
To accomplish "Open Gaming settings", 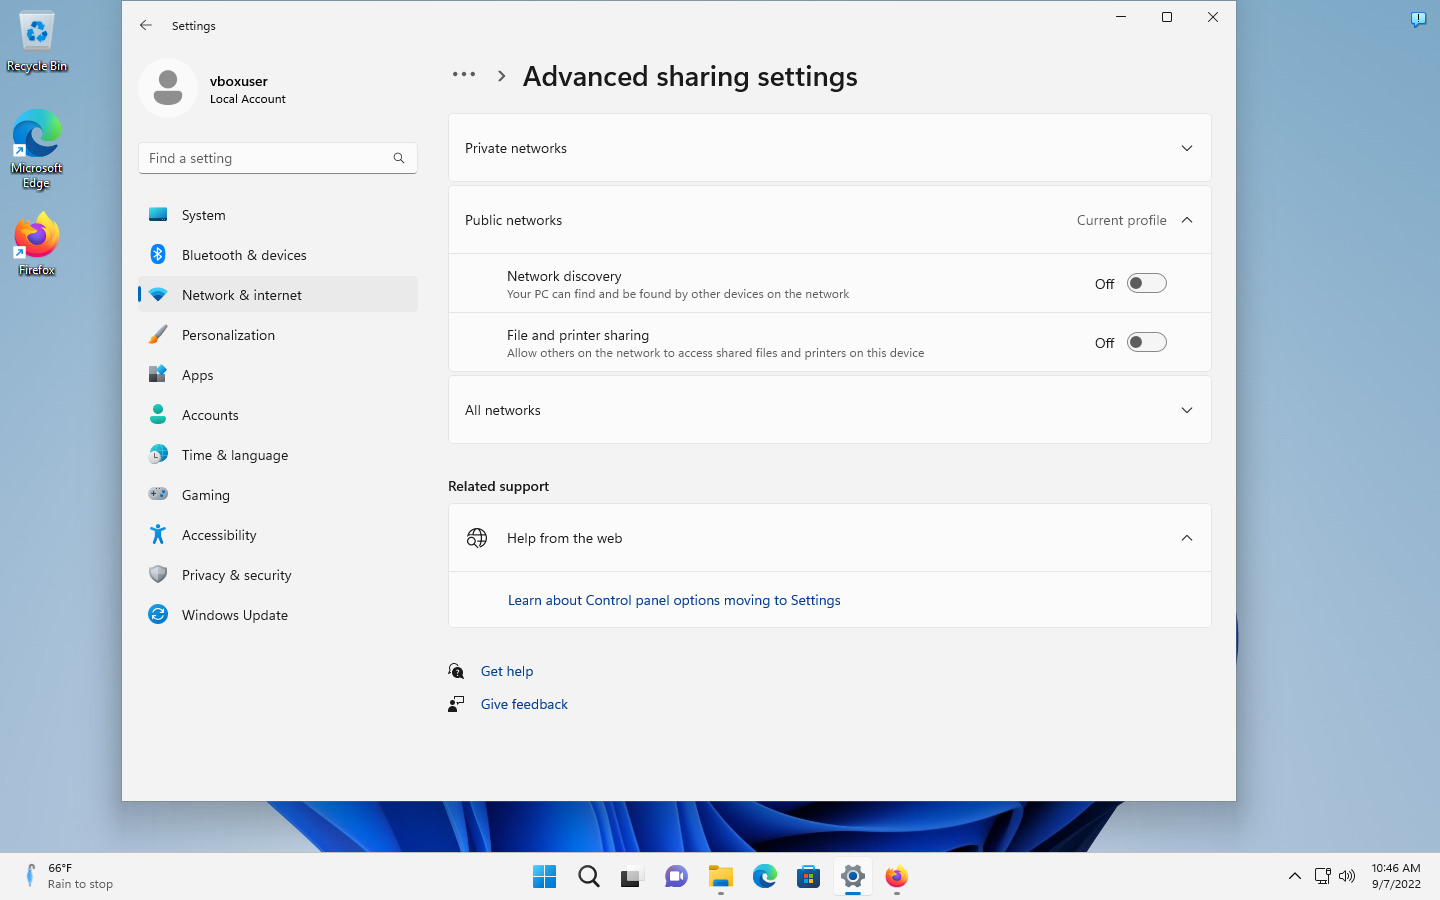I will click(x=205, y=494).
